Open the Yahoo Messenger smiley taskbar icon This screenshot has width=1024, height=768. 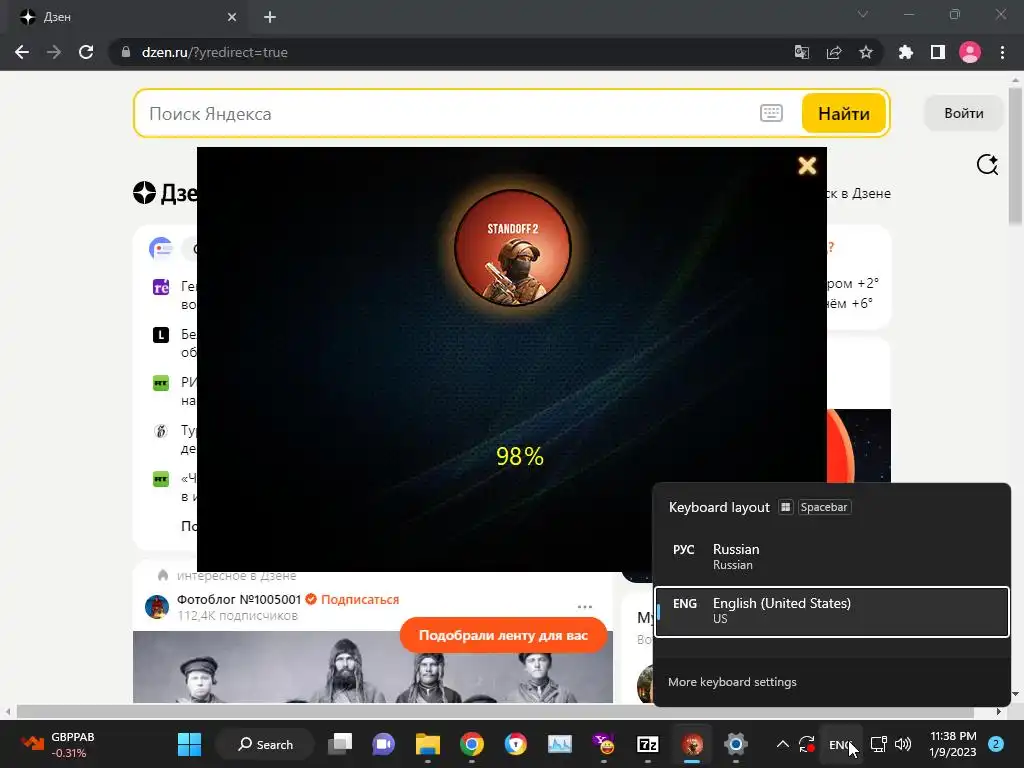[x=604, y=744]
